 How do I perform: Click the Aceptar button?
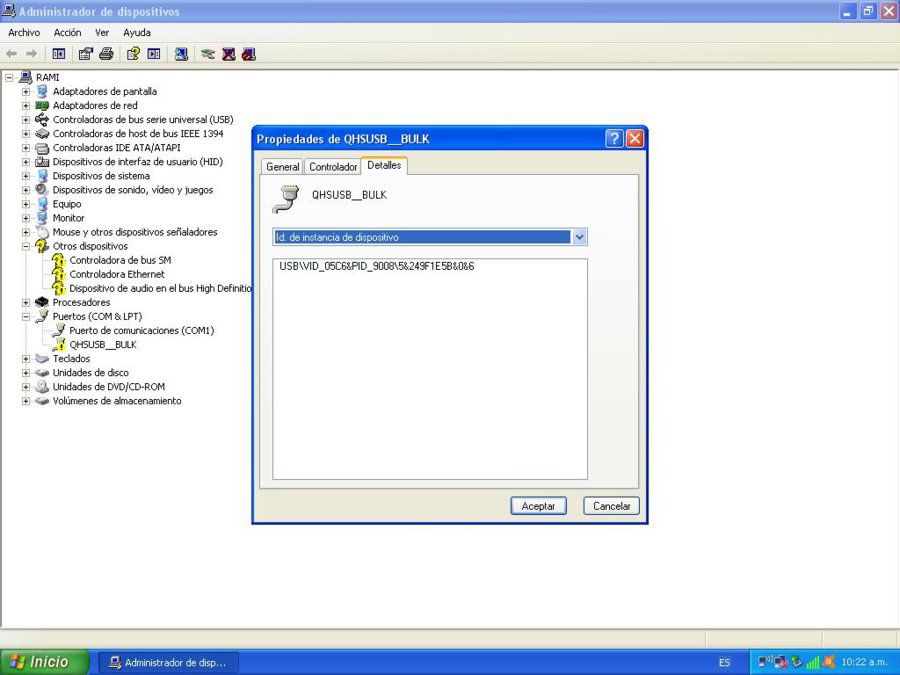point(538,506)
